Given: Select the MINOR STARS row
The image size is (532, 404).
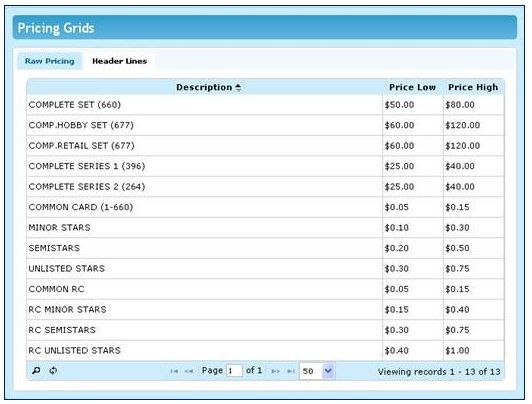Looking at the screenshot, I should [265, 228].
